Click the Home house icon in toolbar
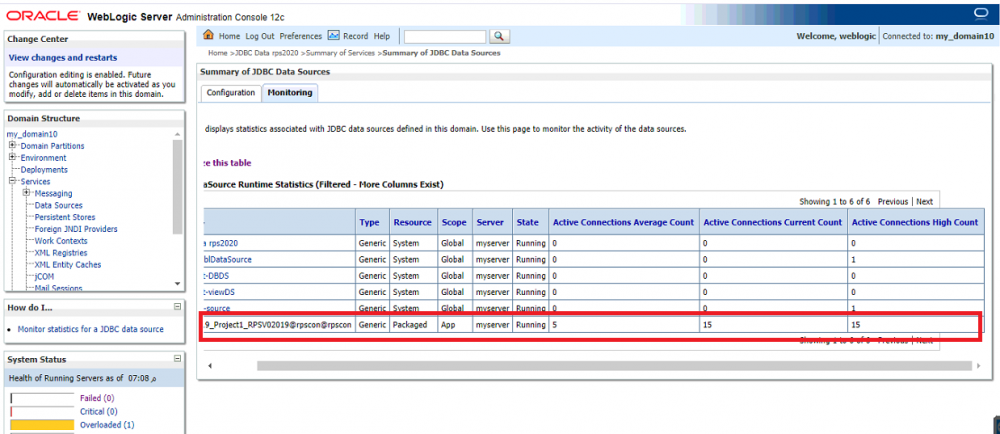Image resolution: width=1000 pixels, height=434 pixels. (208, 36)
